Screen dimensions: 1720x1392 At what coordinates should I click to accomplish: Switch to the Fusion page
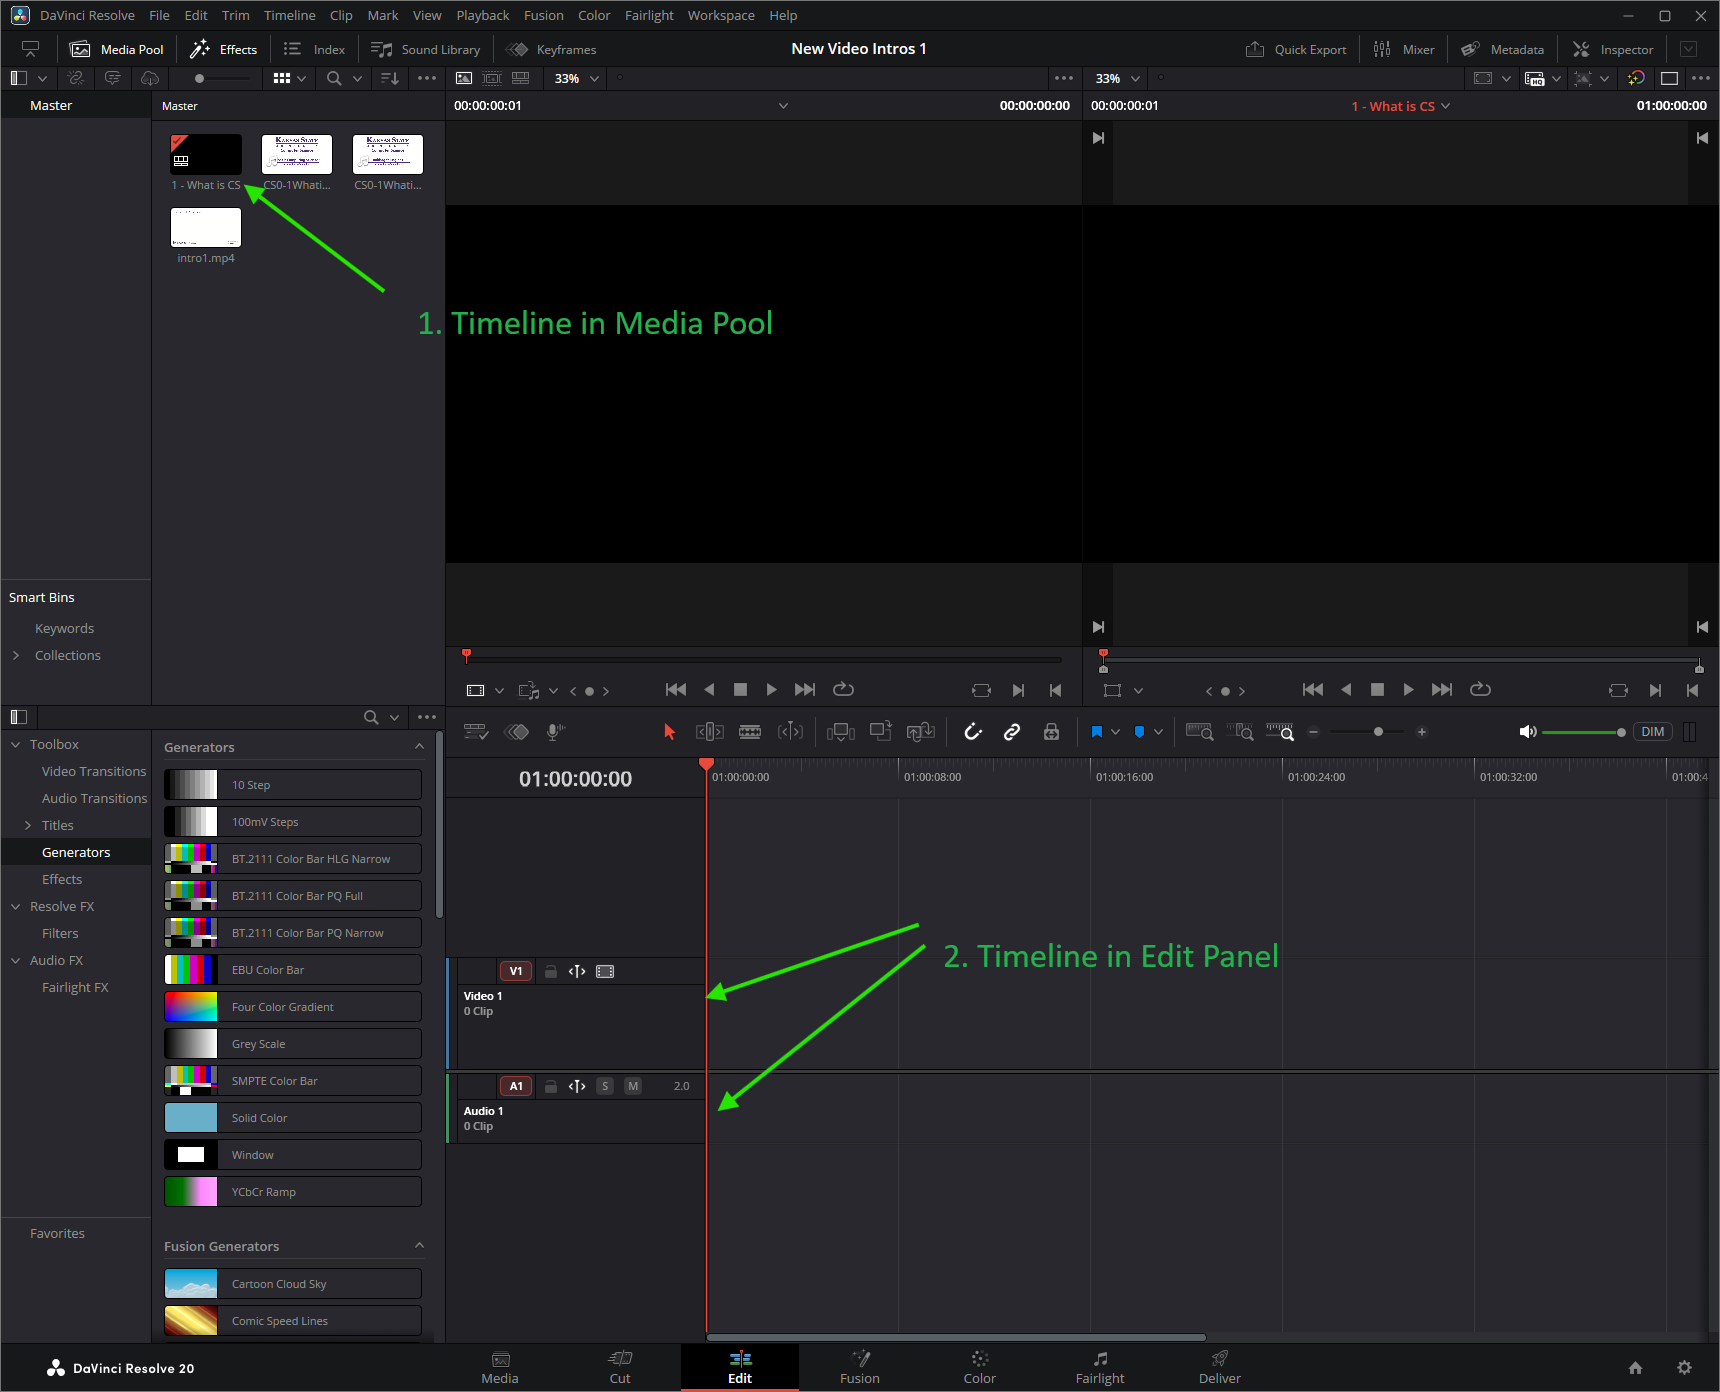pyautogui.click(x=860, y=1367)
